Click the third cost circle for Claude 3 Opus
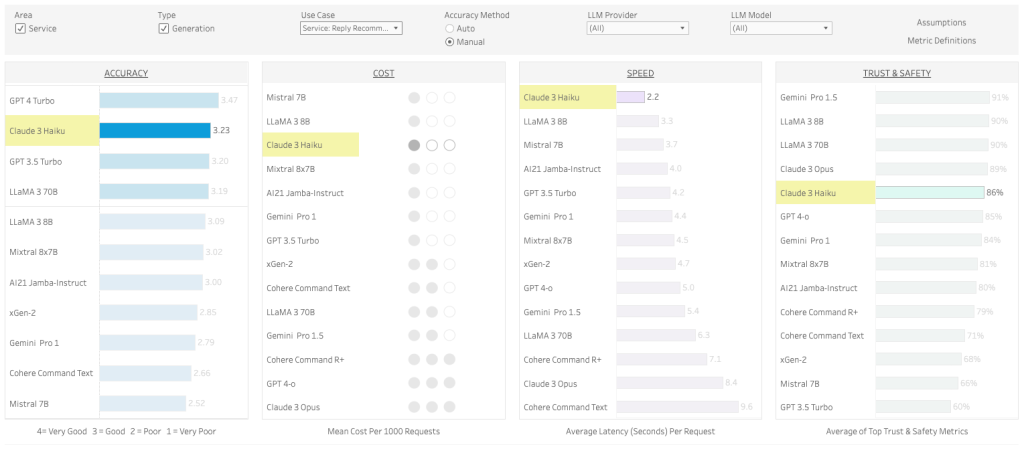 tap(450, 407)
